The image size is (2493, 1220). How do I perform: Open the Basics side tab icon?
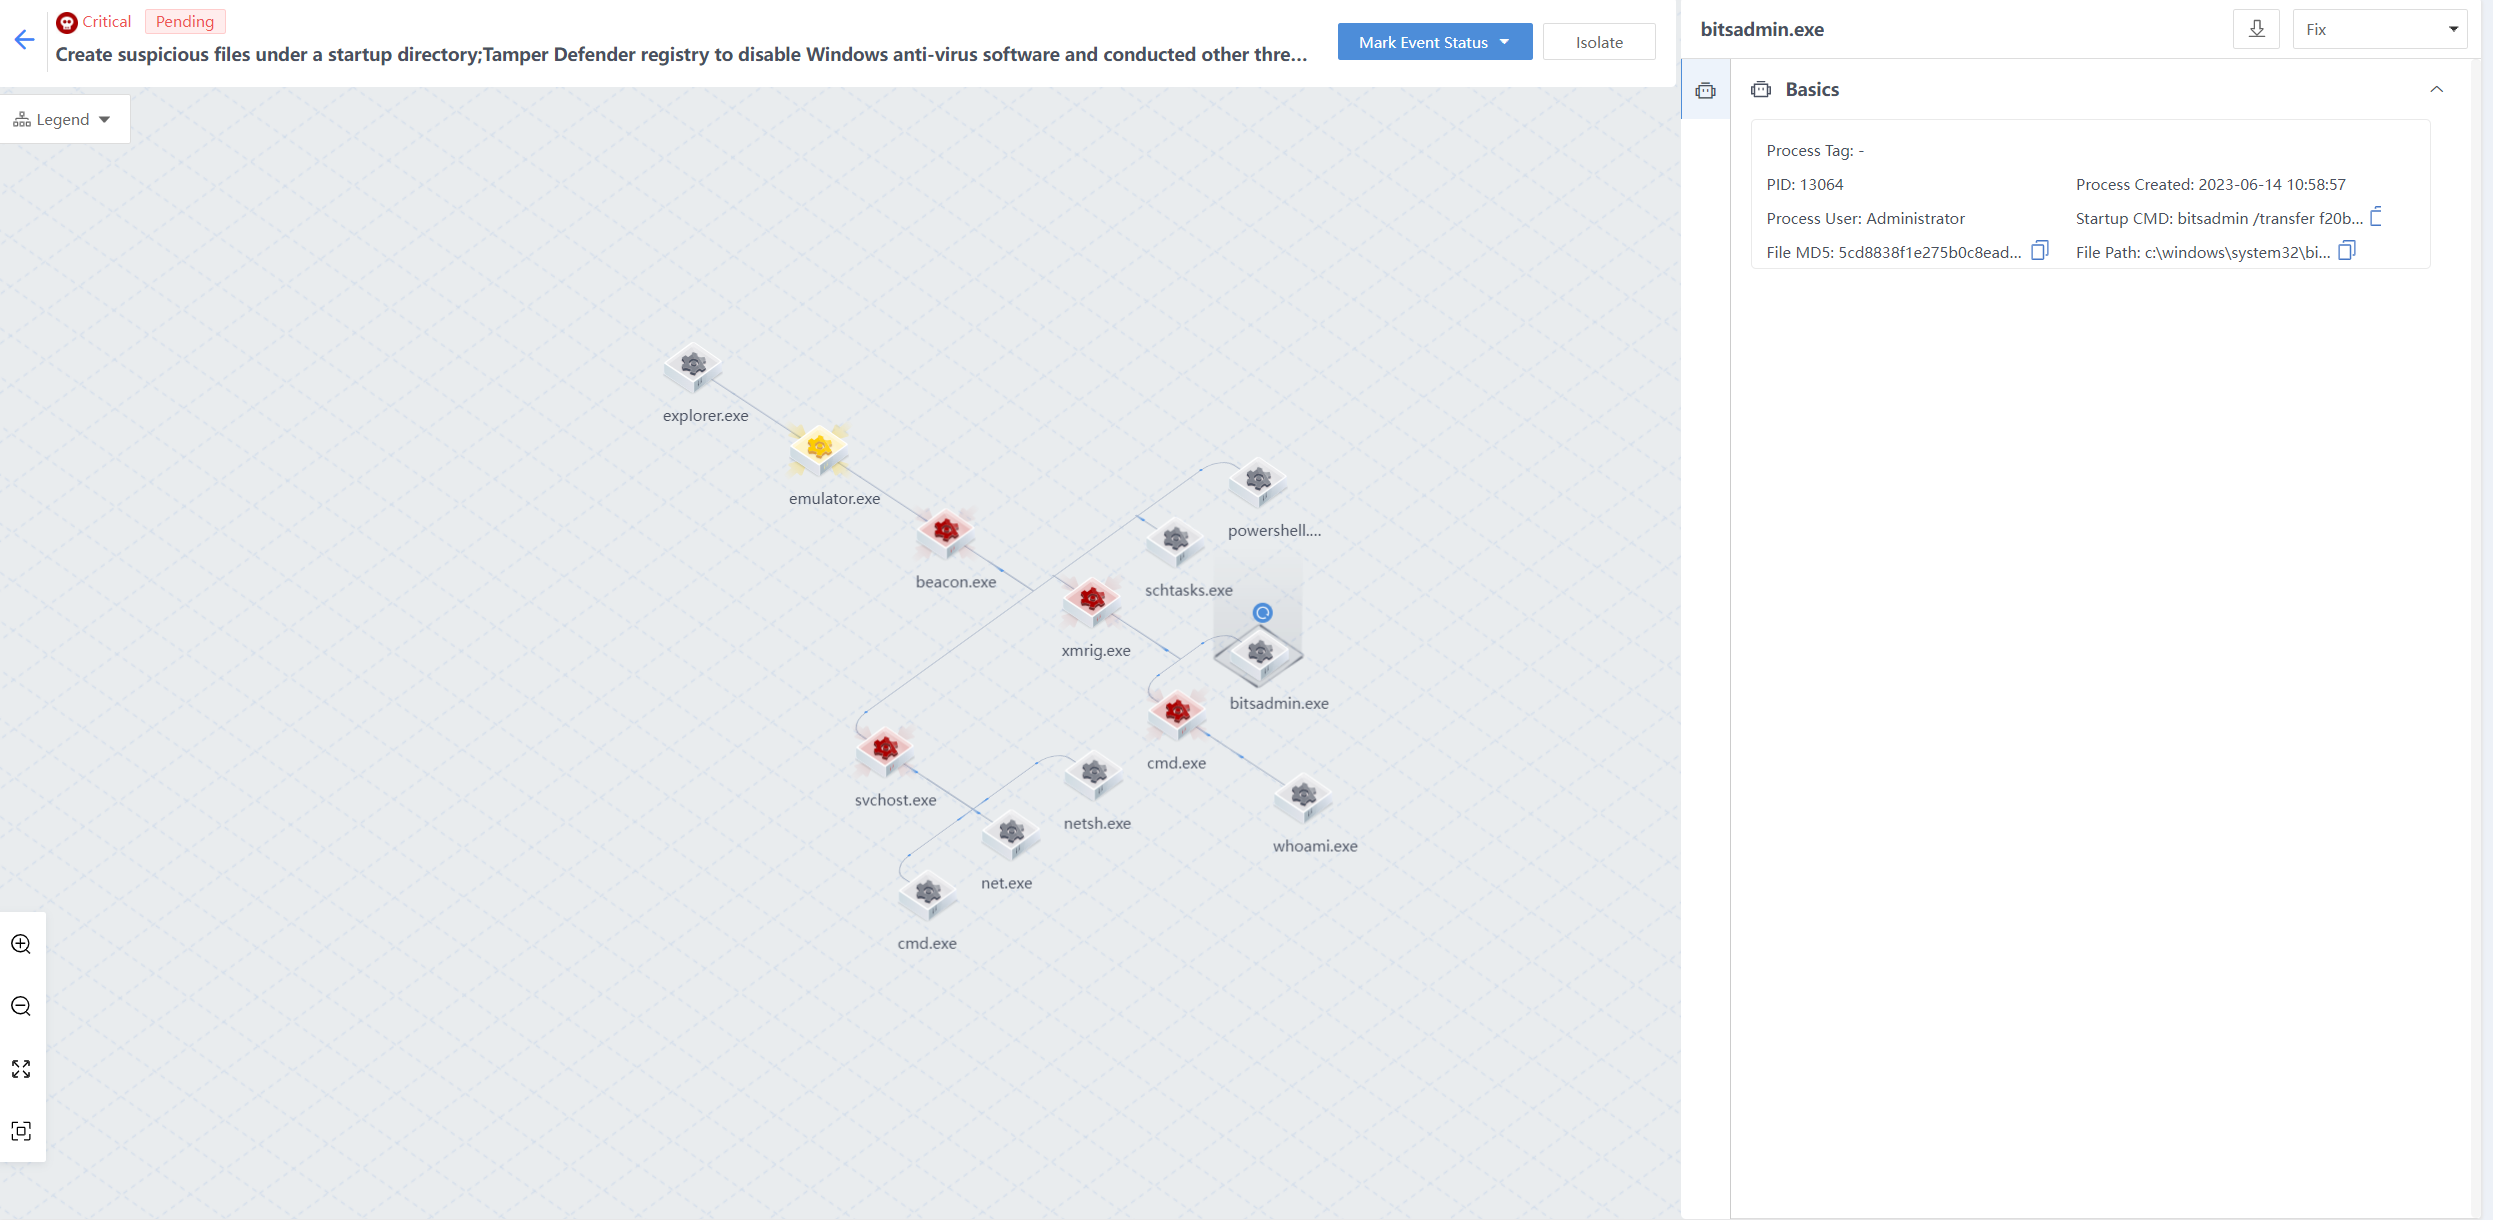pos(1706,91)
